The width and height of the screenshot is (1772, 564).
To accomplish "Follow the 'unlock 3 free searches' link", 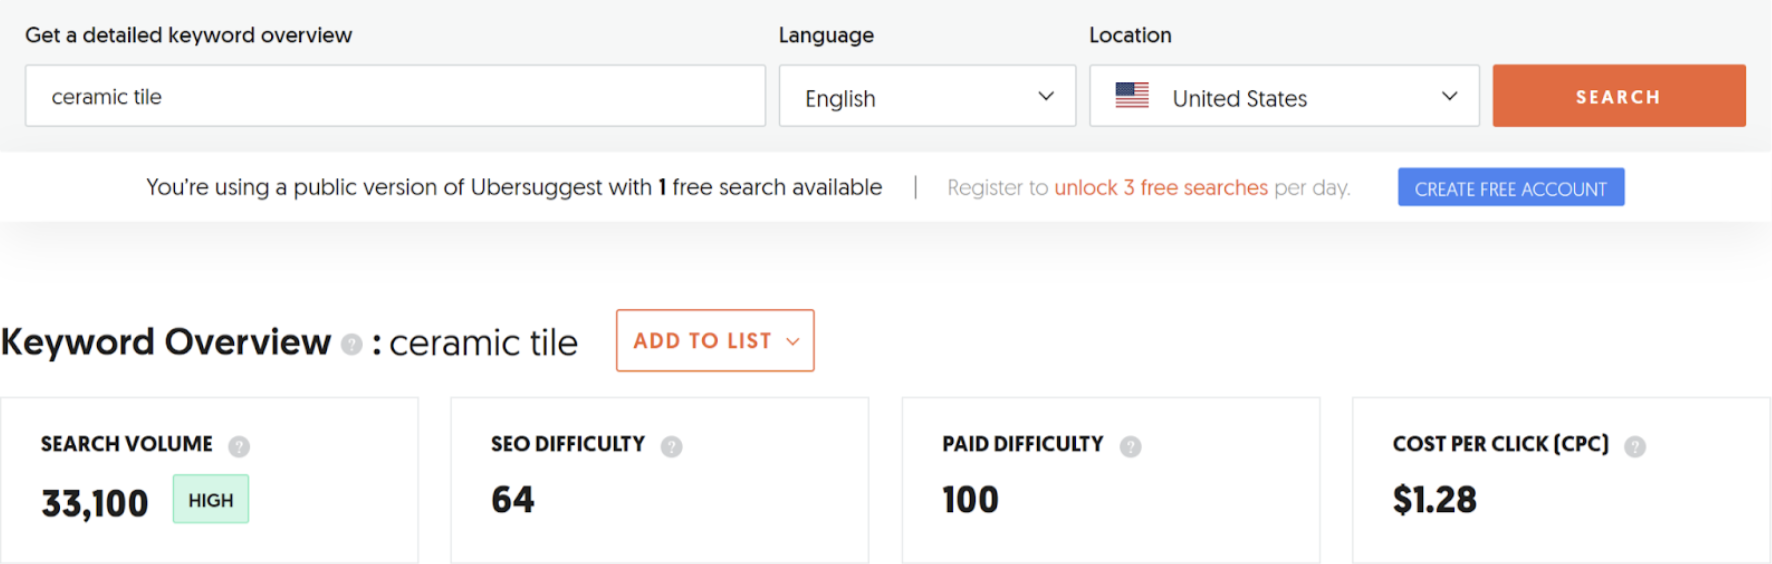I will (x=1160, y=188).
